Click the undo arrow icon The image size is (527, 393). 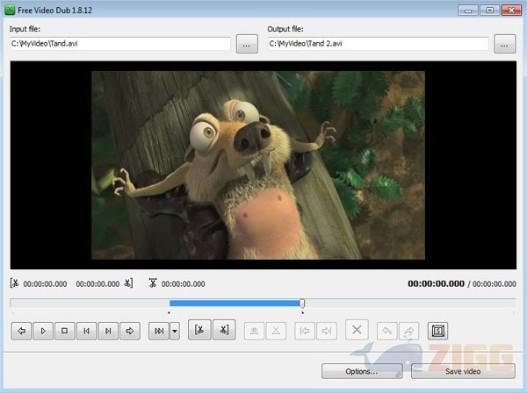tap(387, 331)
